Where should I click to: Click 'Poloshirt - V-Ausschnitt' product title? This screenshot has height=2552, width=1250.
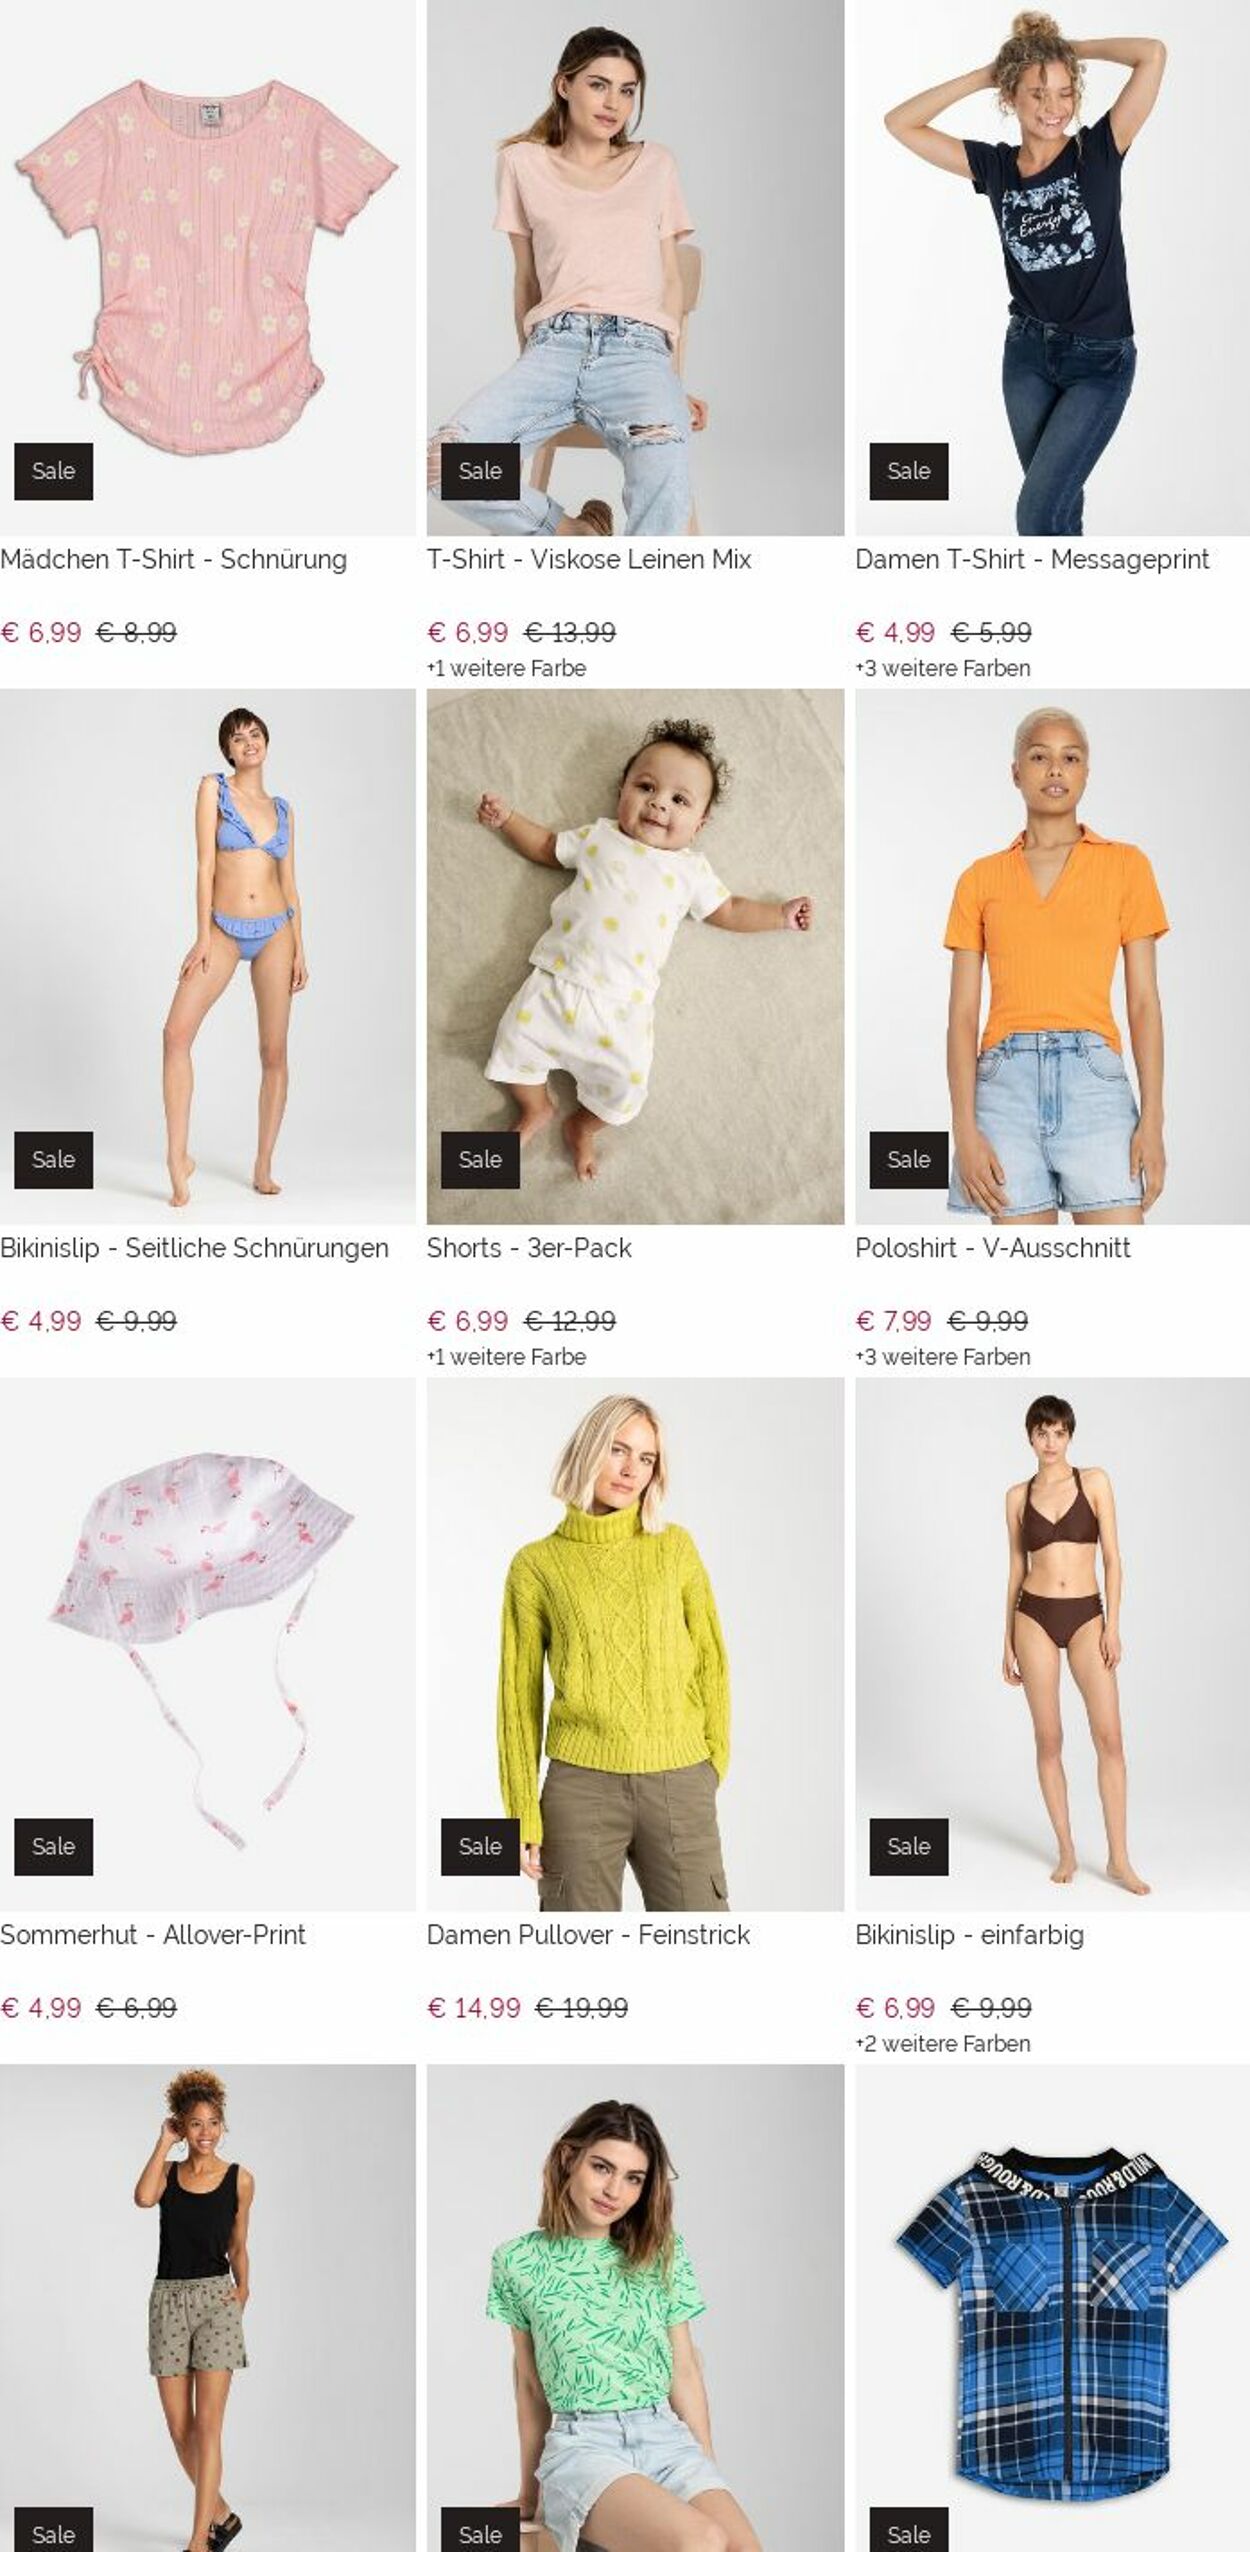993,1248
